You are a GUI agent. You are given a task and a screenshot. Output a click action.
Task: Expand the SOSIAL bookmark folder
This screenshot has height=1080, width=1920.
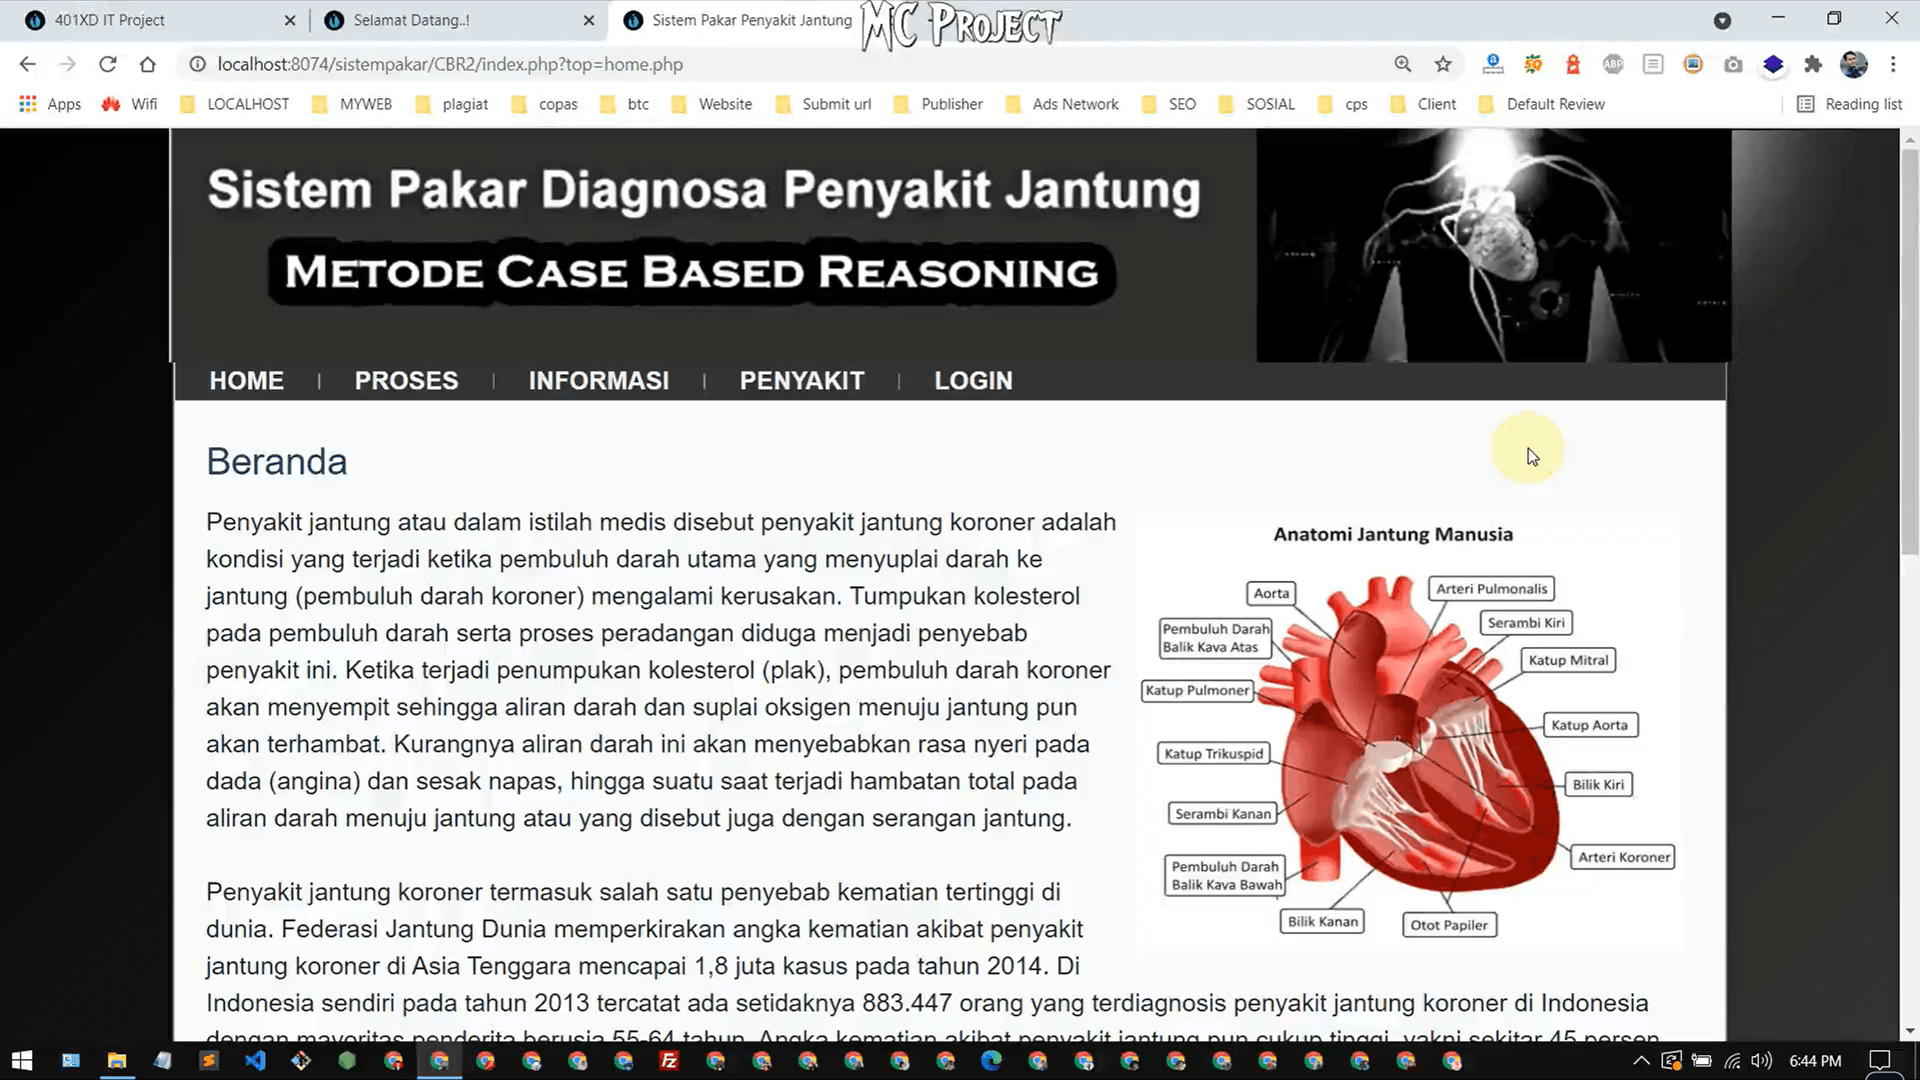click(x=1256, y=104)
